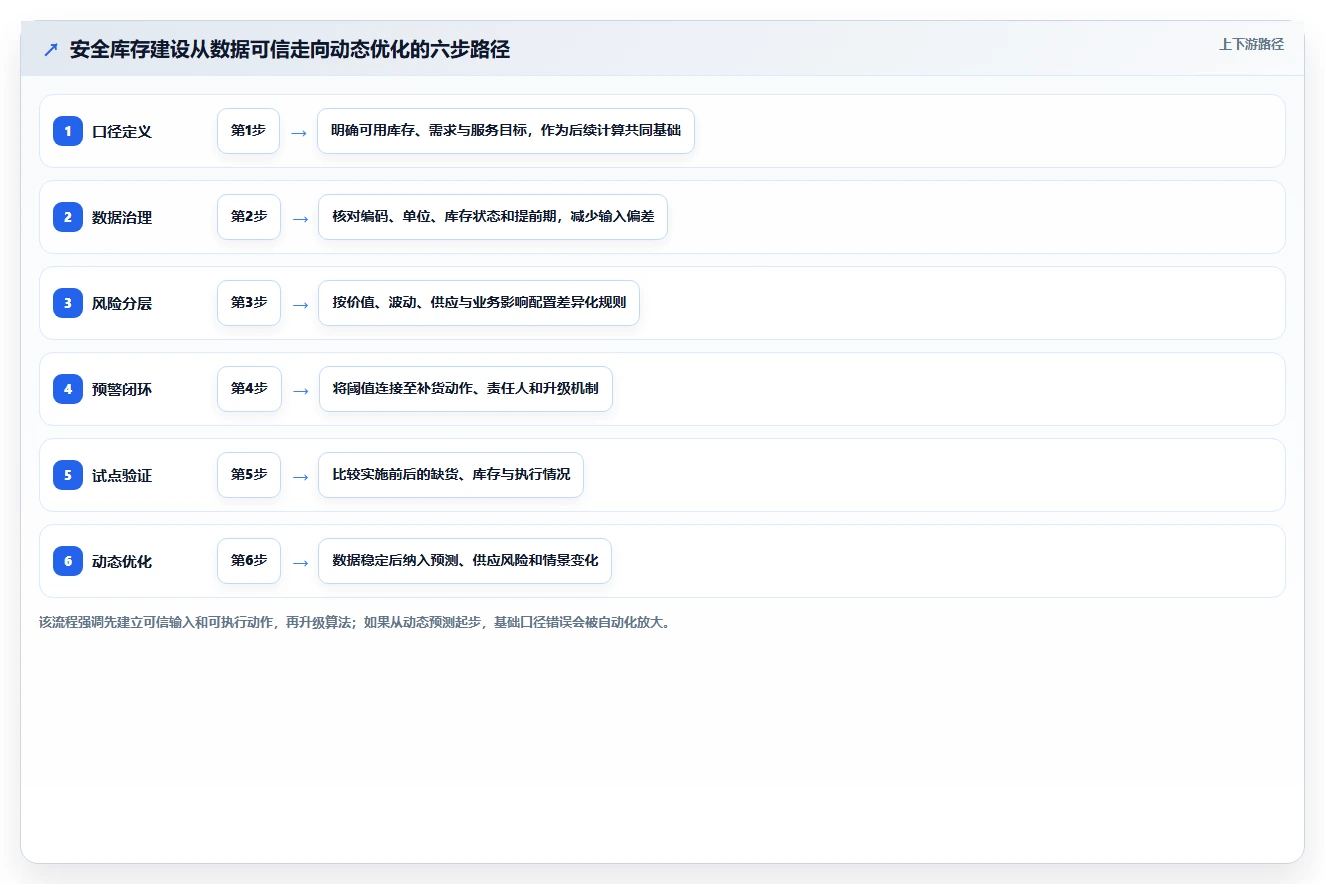Open the 核对编码、单位、库存状态和提前期 description box

point(493,217)
